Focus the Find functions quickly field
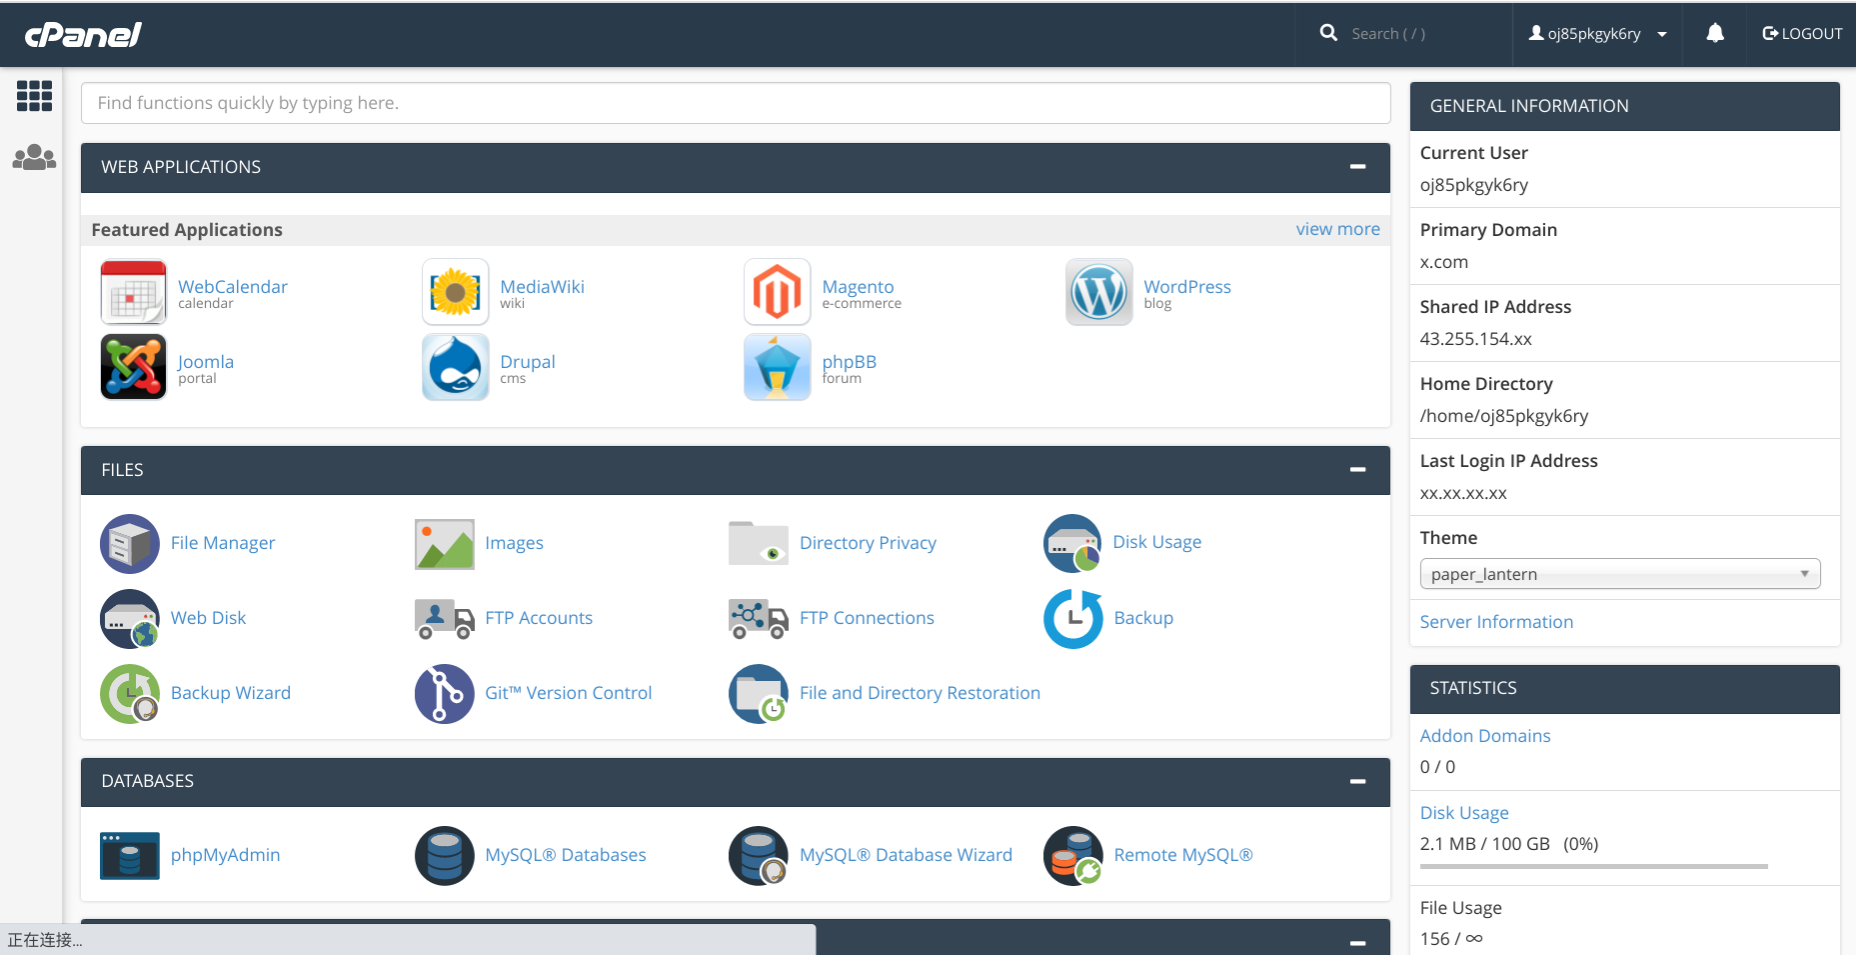The image size is (1856, 955). click(x=735, y=103)
